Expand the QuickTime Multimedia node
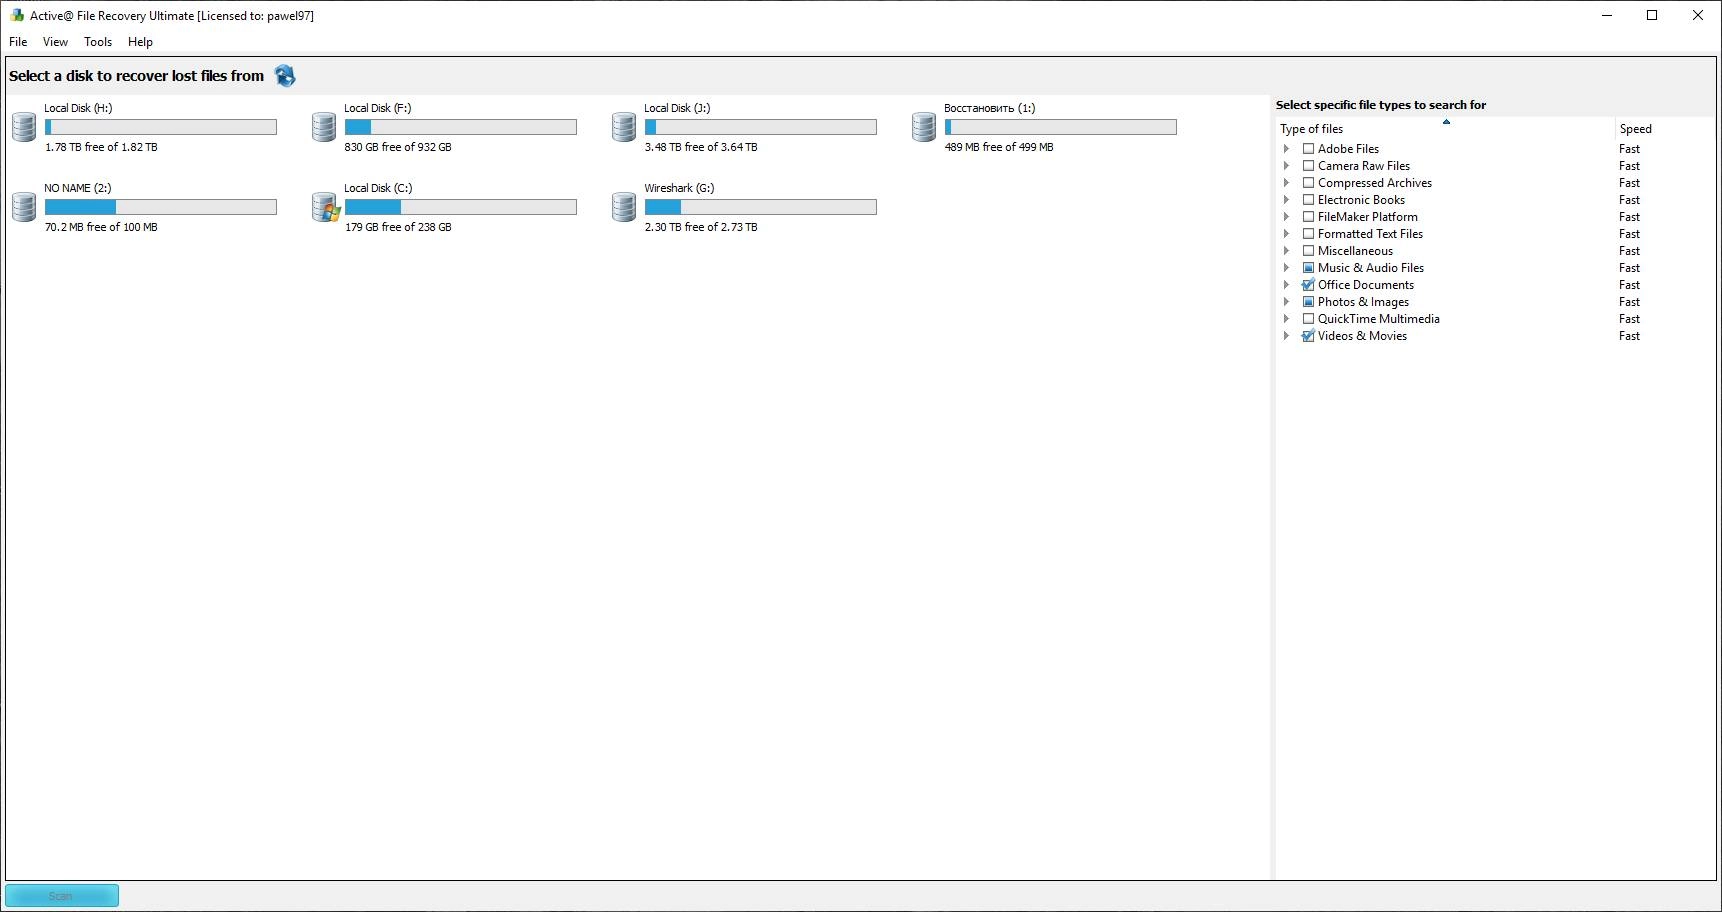Image resolution: width=1722 pixels, height=912 pixels. (x=1287, y=319)
